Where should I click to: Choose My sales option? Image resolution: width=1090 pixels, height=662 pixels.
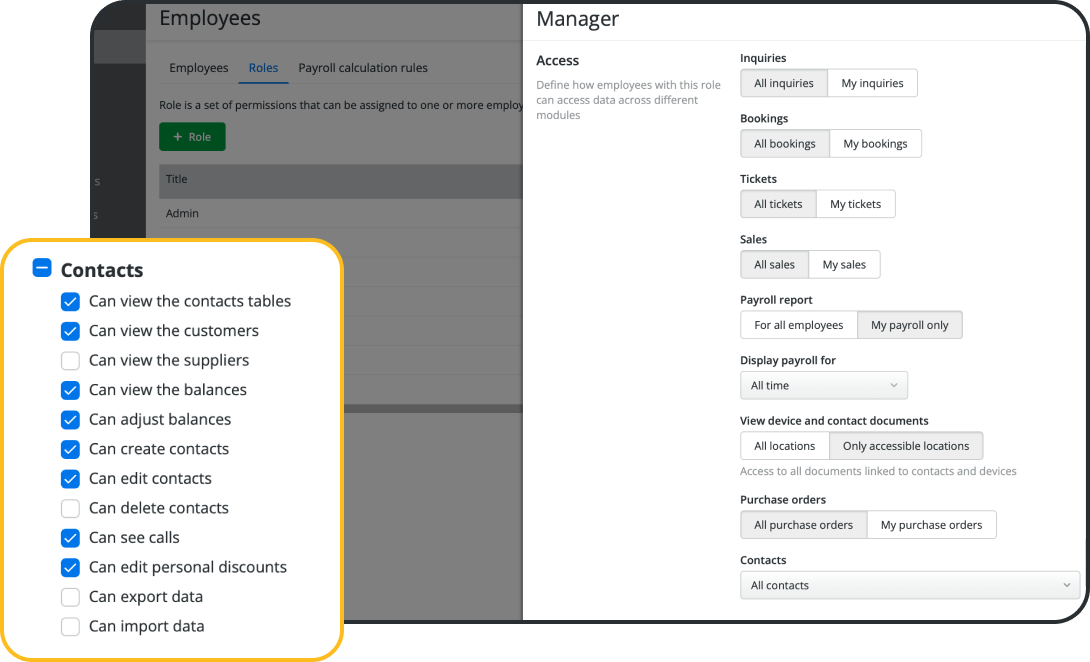[x=845, y=265]
